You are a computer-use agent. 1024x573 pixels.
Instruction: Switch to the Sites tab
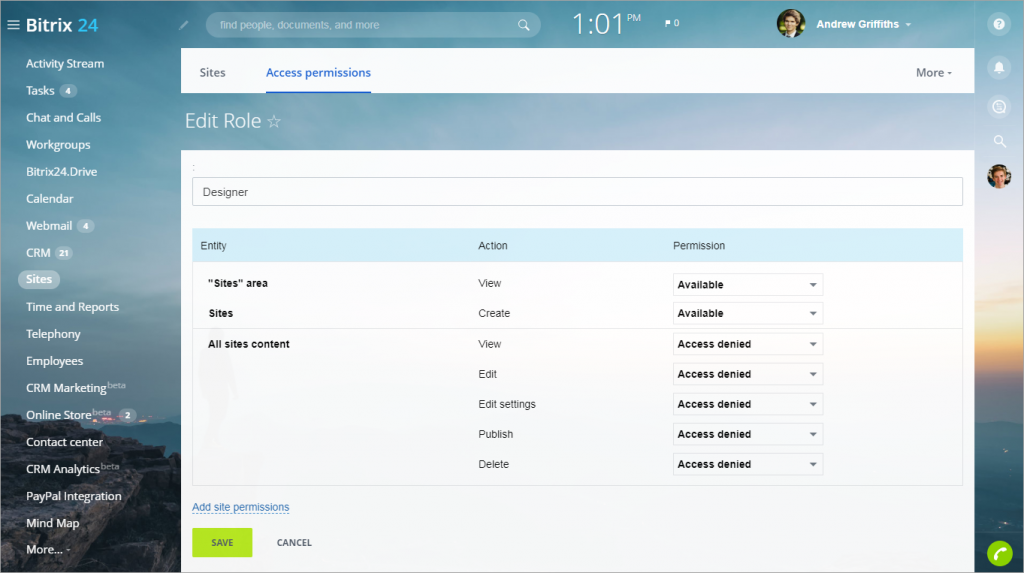coord(212,73)
